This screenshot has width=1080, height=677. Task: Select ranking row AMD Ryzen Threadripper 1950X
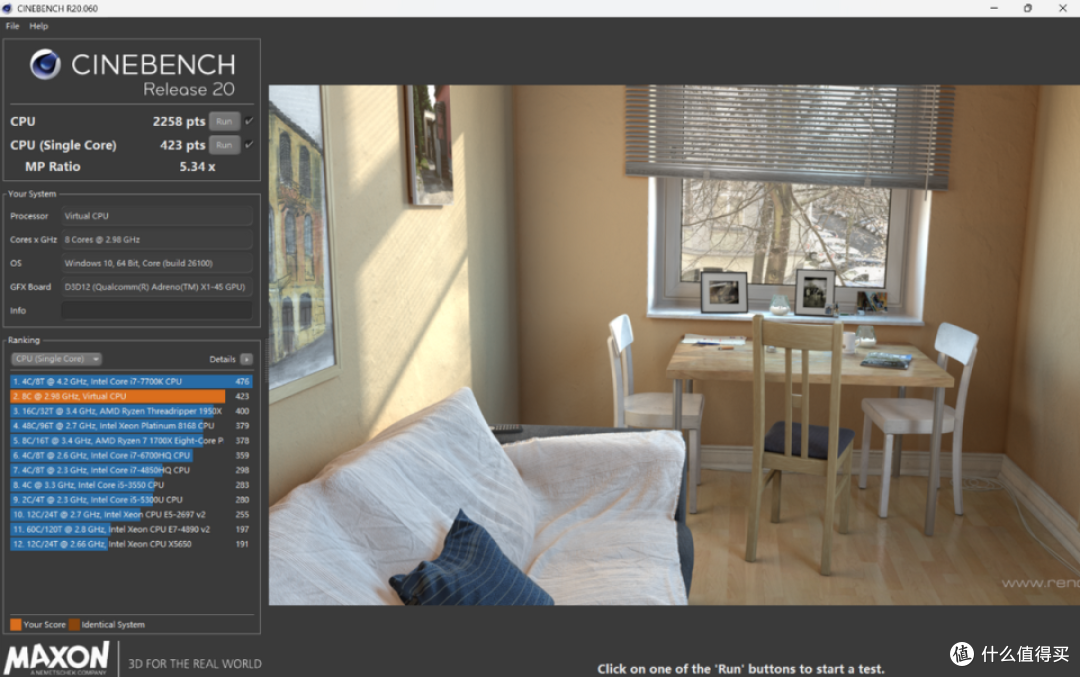click(x=131, y=411)
